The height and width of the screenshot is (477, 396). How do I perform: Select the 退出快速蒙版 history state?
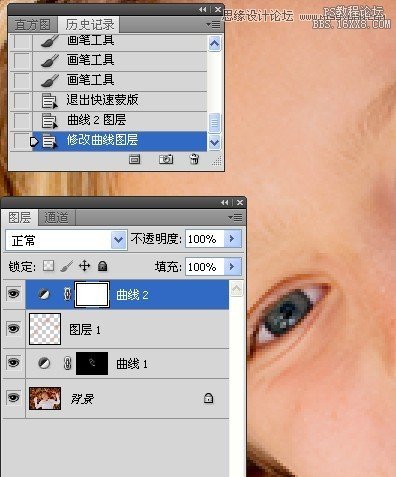point(108,100)
